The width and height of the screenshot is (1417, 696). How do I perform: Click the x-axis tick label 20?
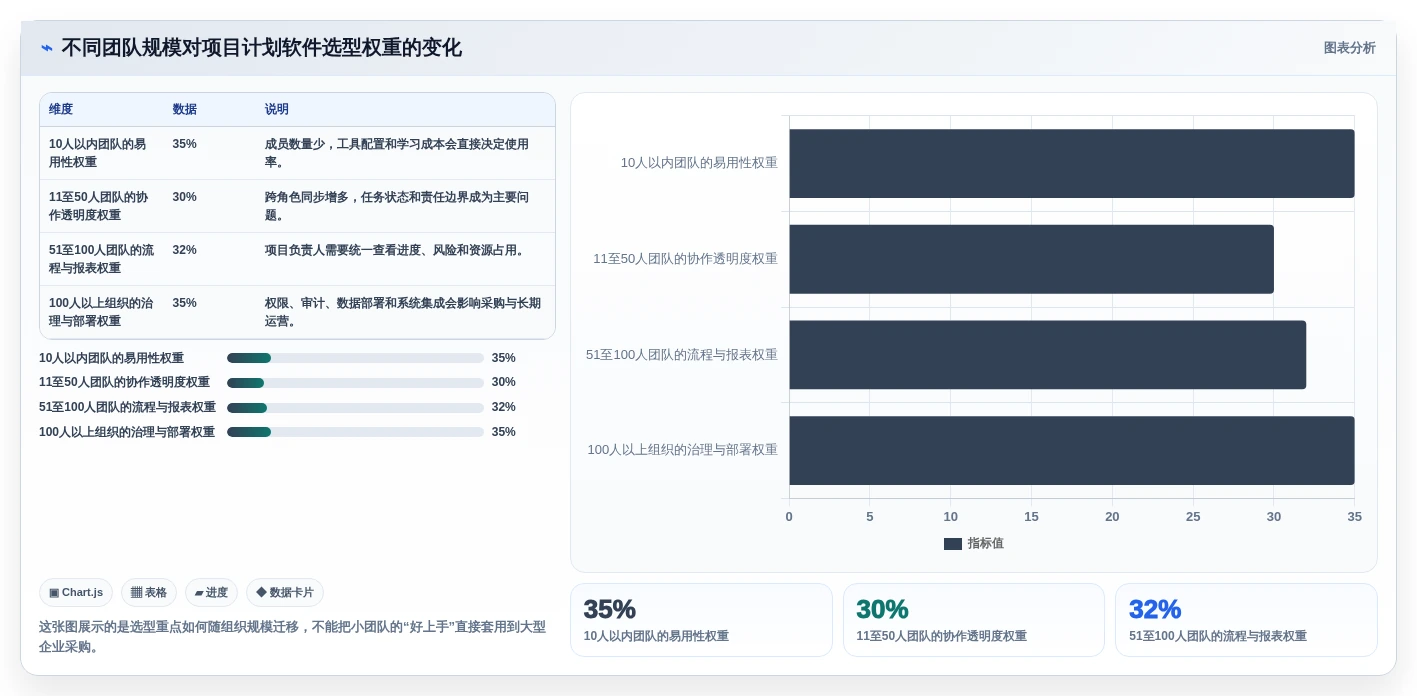point(1112,517)
